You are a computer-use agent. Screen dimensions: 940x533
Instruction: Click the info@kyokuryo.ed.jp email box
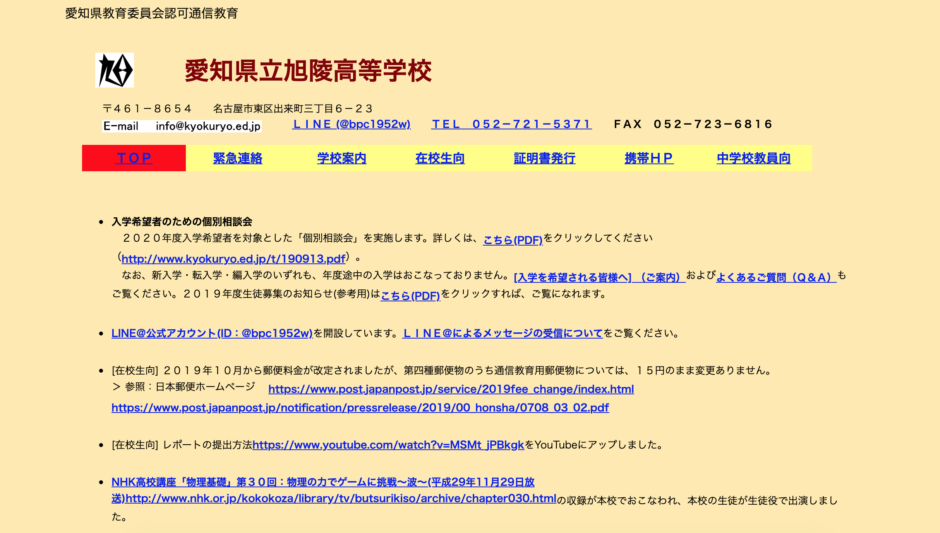pyautogui.click(x=182, y=126)
